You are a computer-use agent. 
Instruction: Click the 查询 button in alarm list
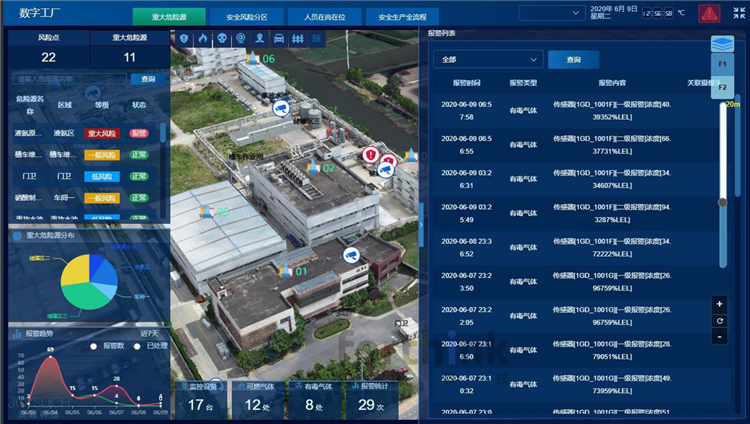(x=573, y=60)
